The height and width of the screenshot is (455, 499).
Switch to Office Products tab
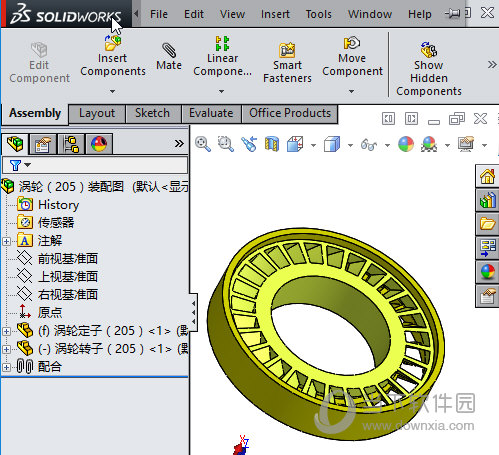coord(290,113)
